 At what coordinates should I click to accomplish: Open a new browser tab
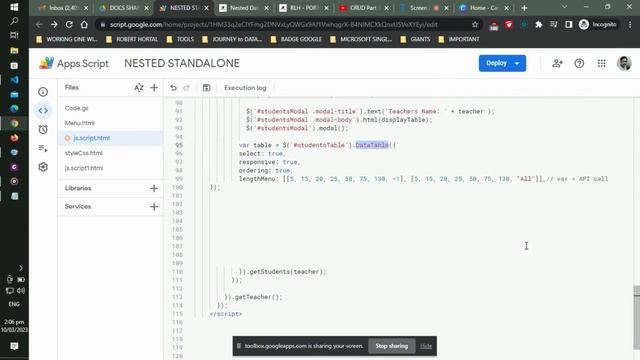pyautogui.click(x=524, y=8)
